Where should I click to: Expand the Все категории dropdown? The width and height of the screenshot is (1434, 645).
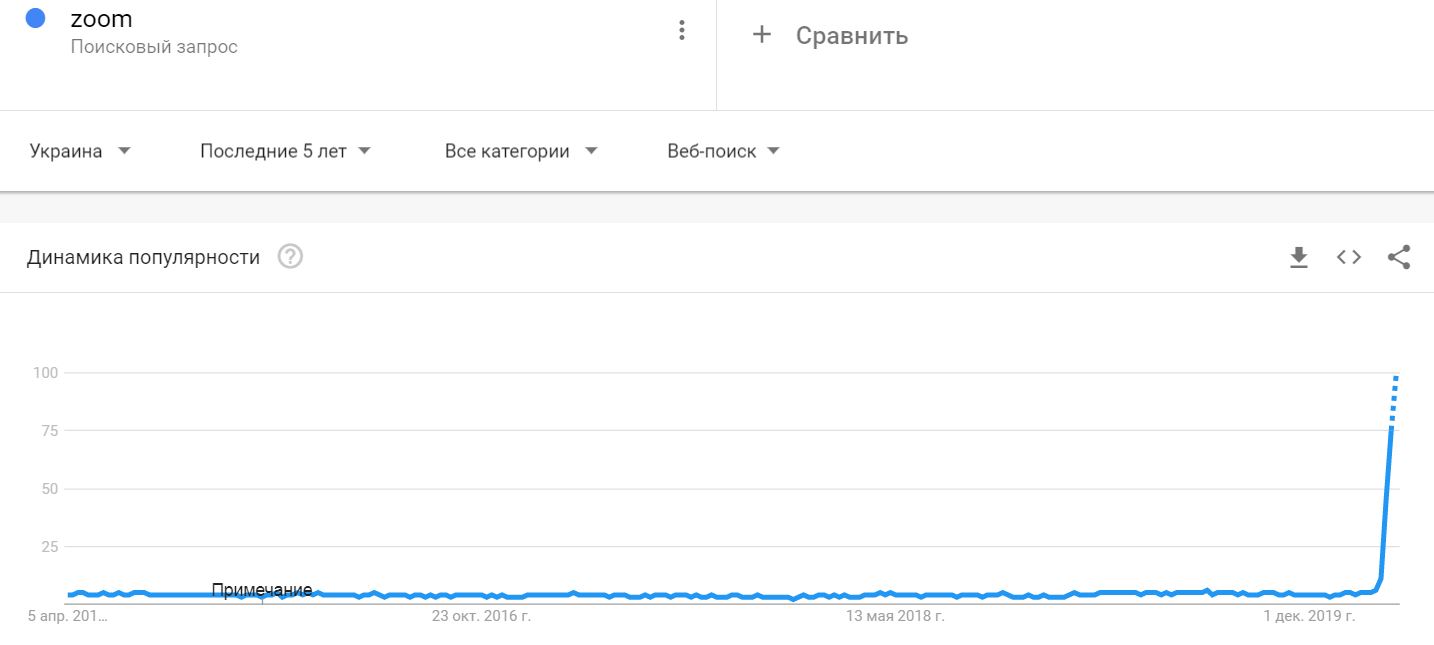point(521,152)
